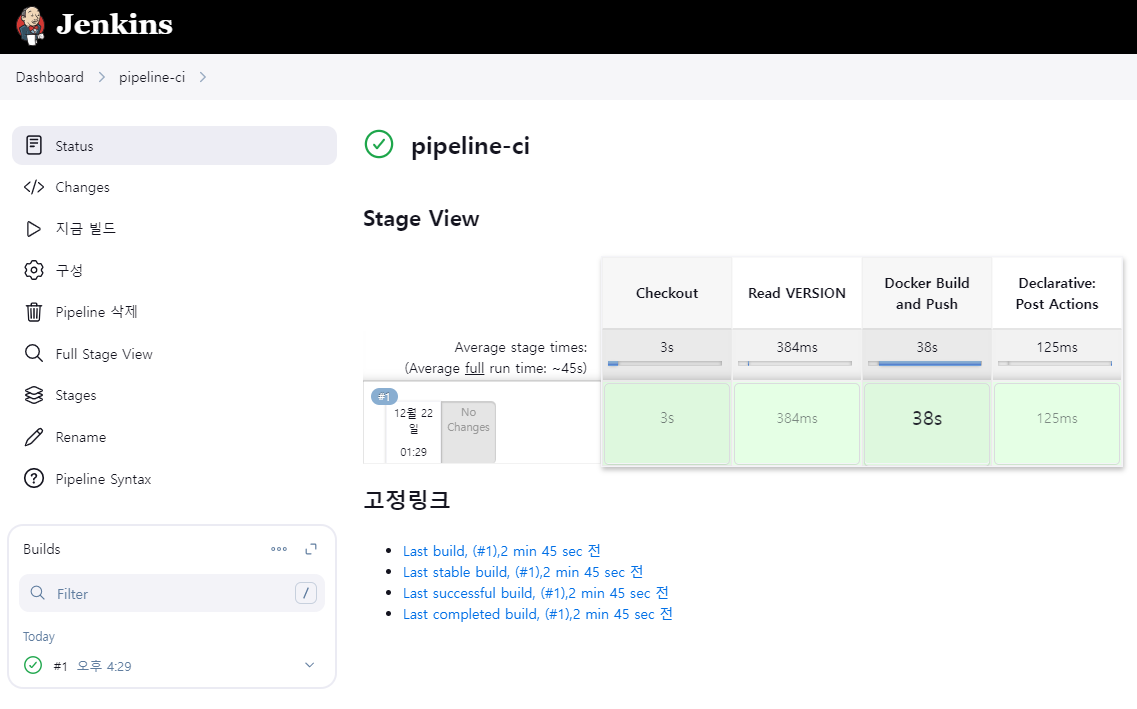Open the Last completed build (#1) permalink
The height and width of the screenshot is (709, 1137).
[538, 614]
